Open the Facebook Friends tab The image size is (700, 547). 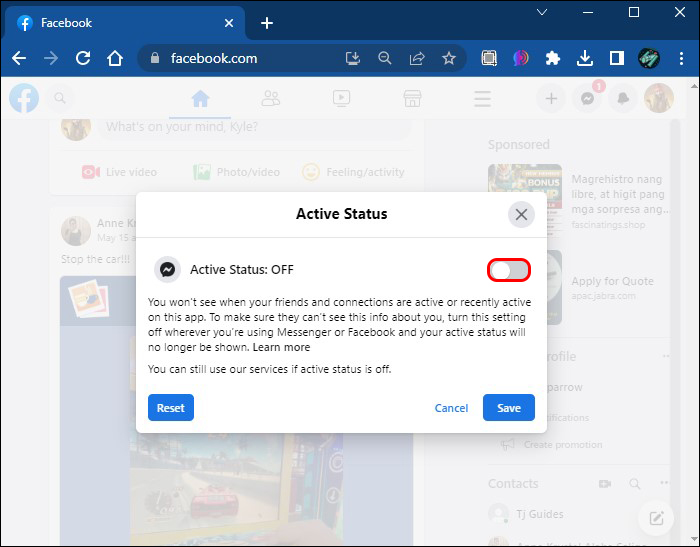pos(271,99)
